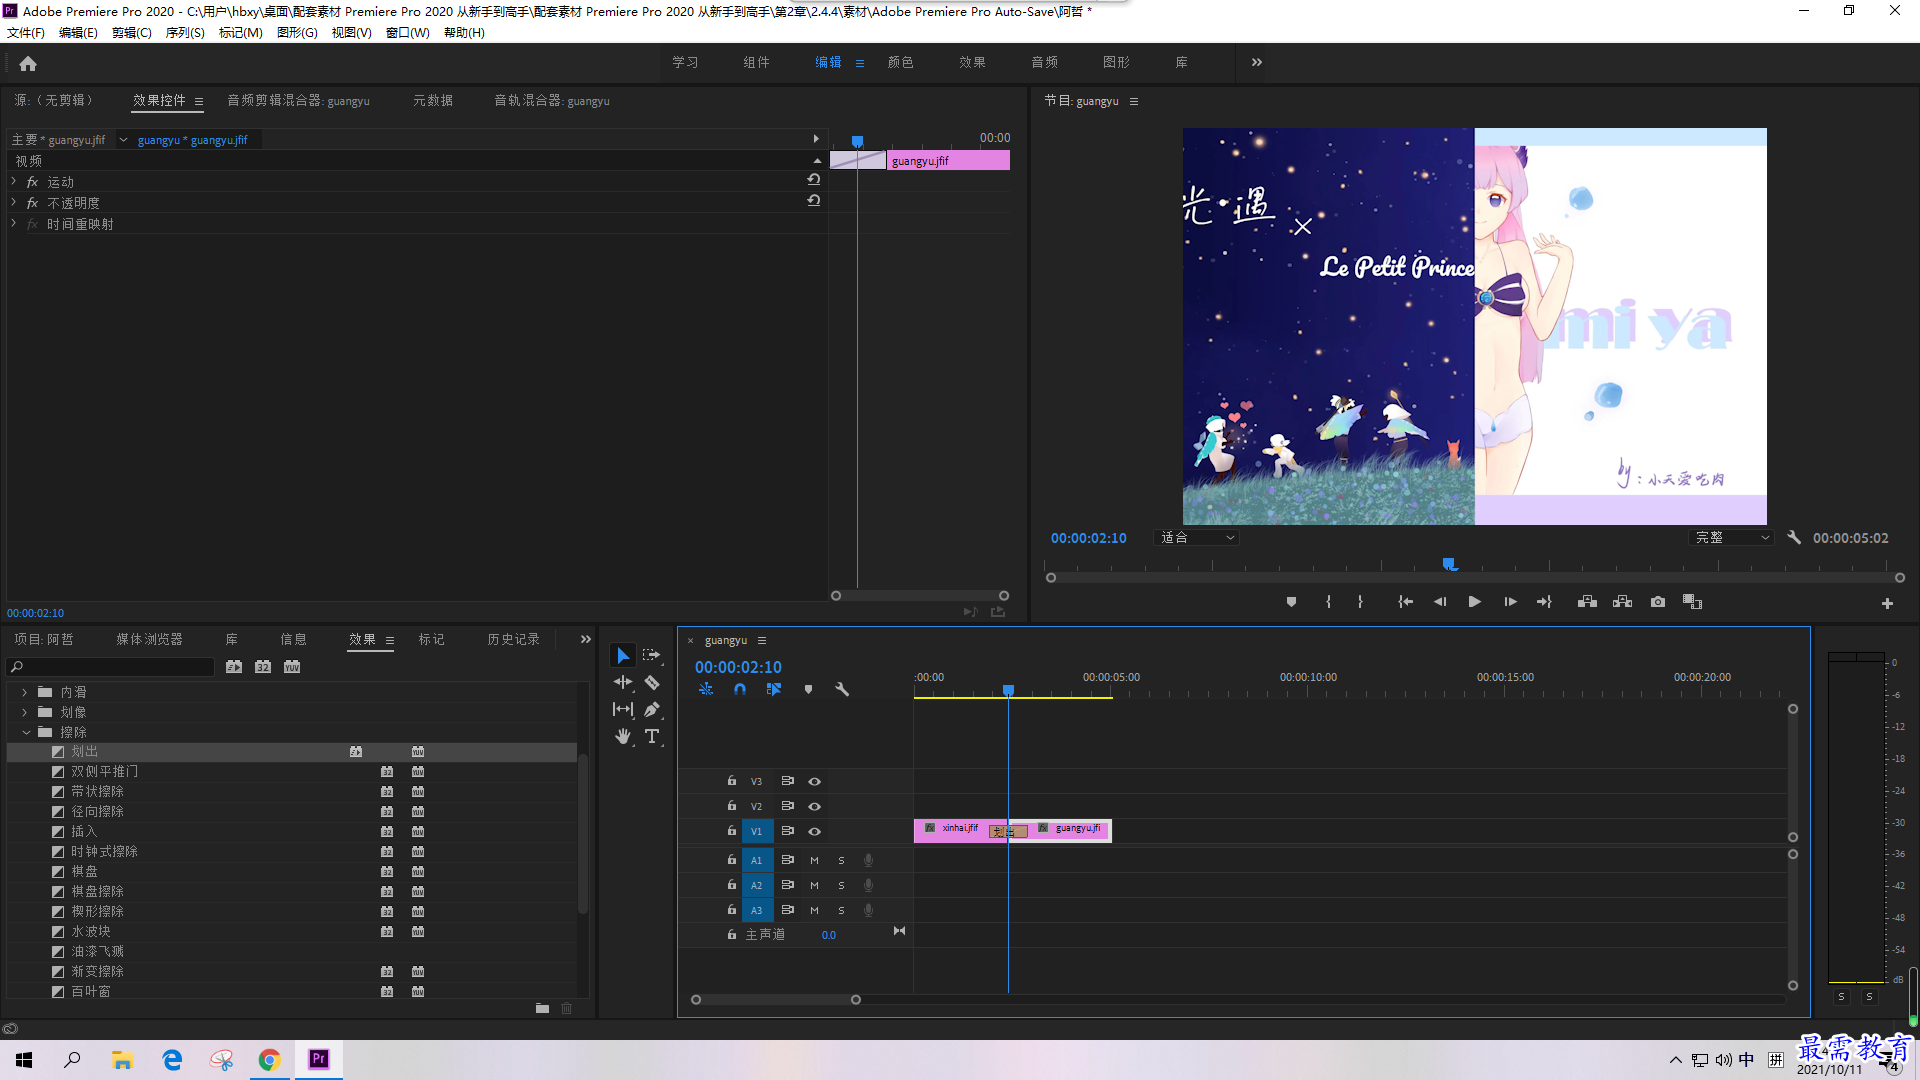
Task: Export frame with camera icon
Action: coord(1658,602)
